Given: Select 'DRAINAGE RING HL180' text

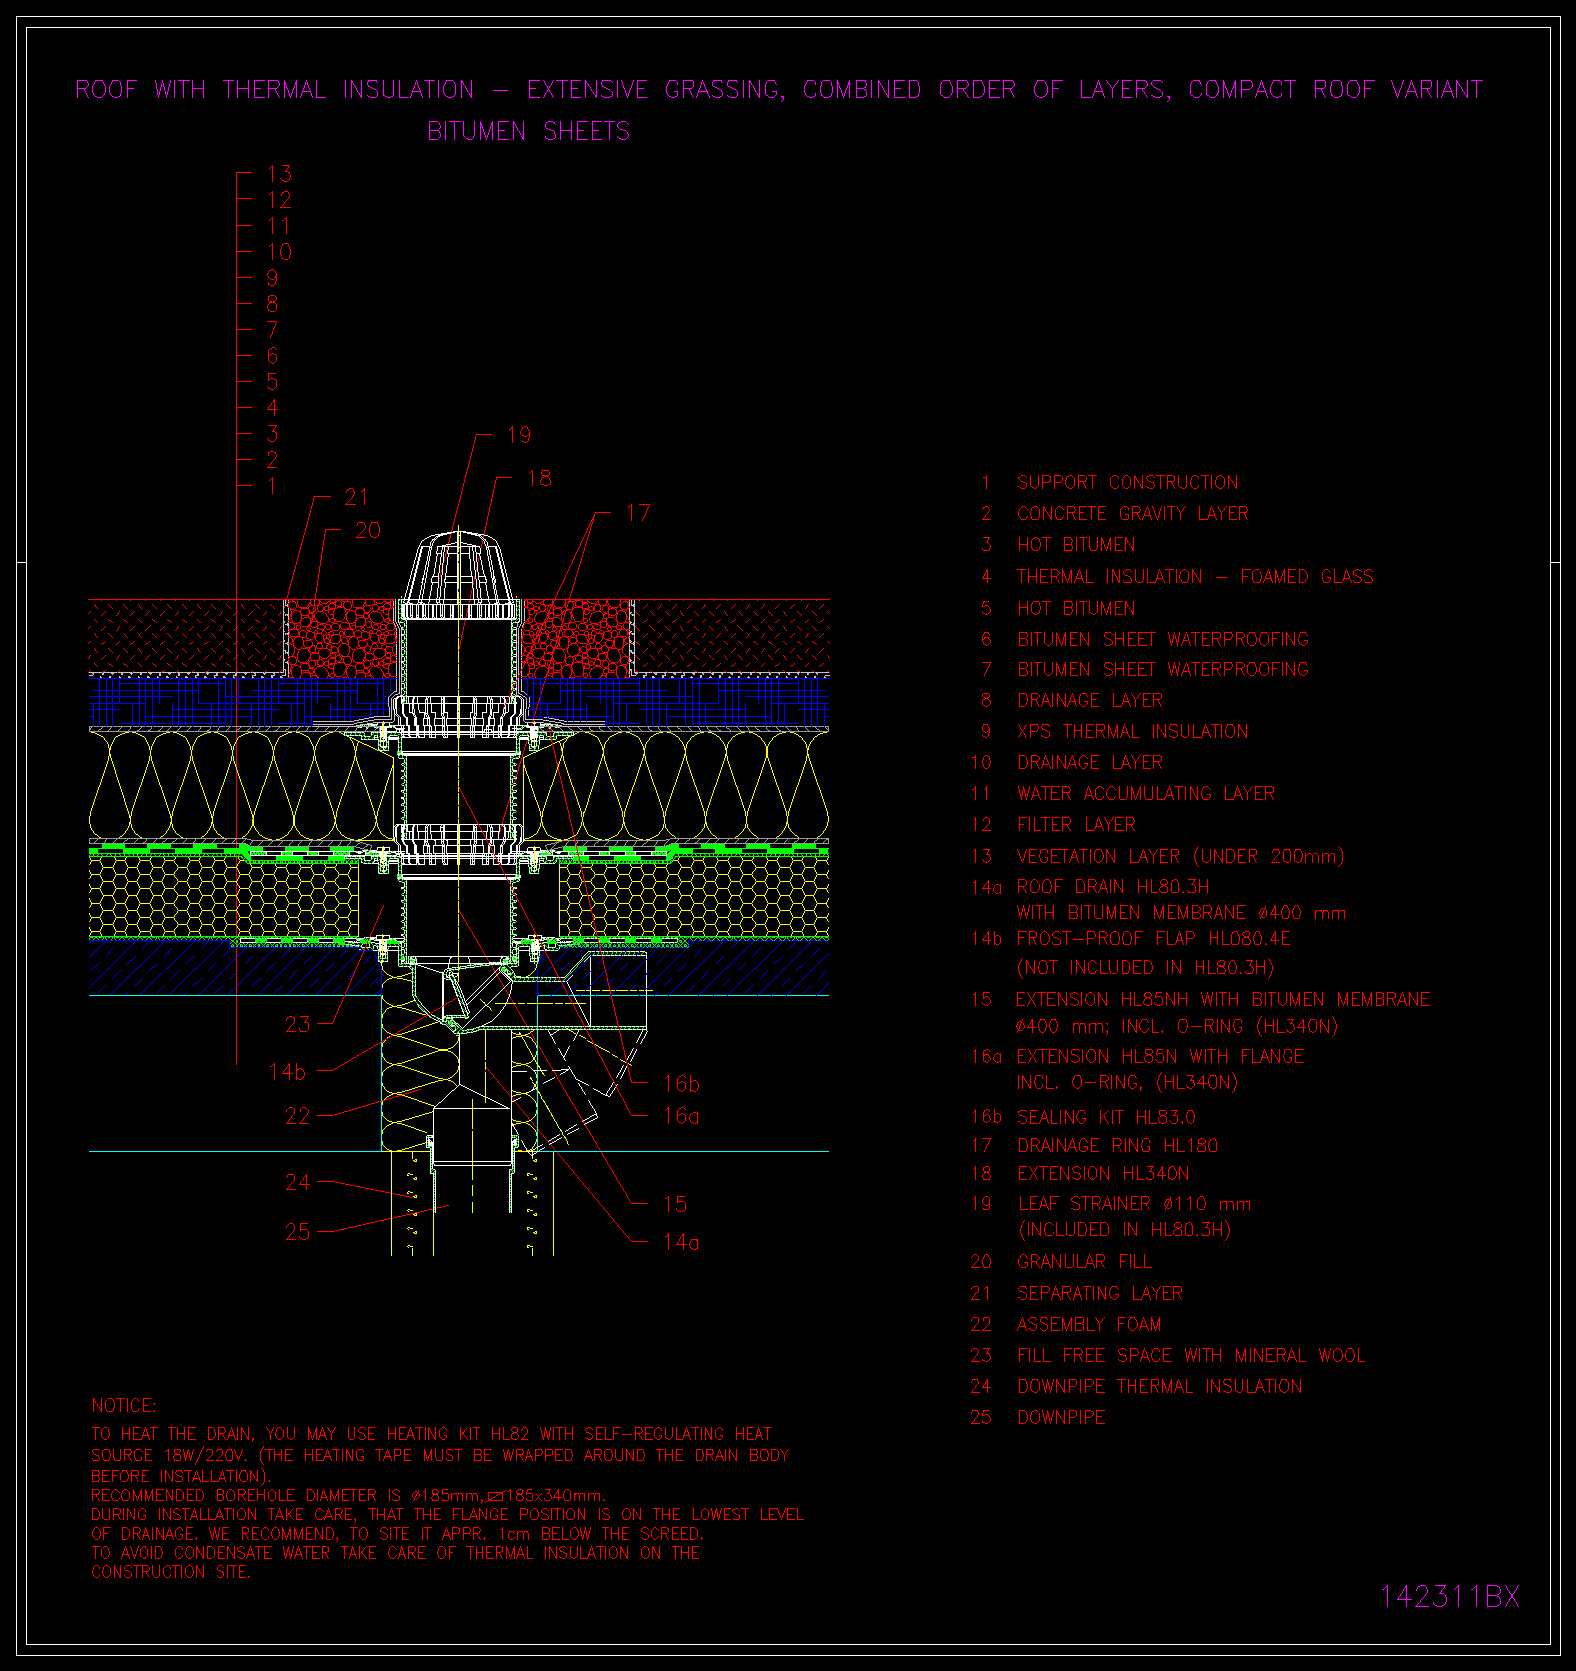Looking at the screenshot, I should point(1117,1146).
